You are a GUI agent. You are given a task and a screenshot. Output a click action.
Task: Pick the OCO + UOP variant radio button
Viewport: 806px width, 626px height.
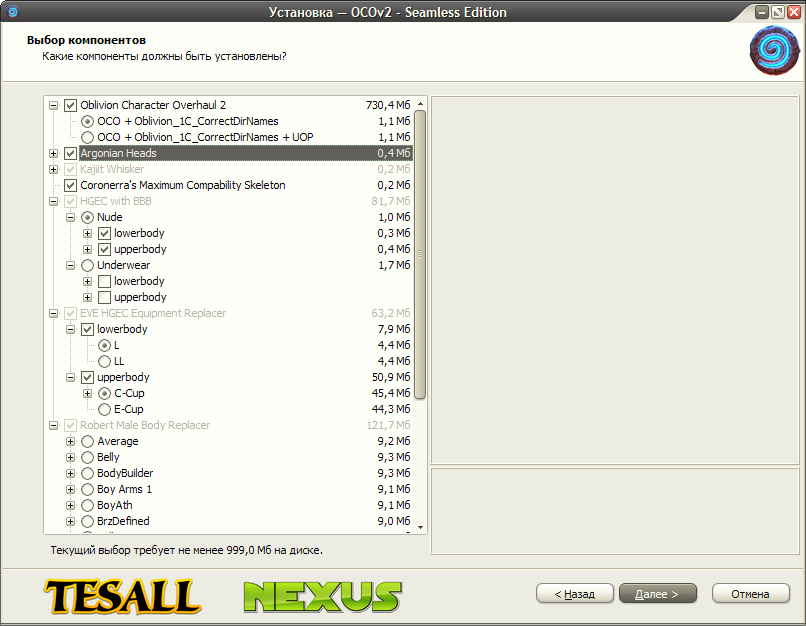pos(87,137)
